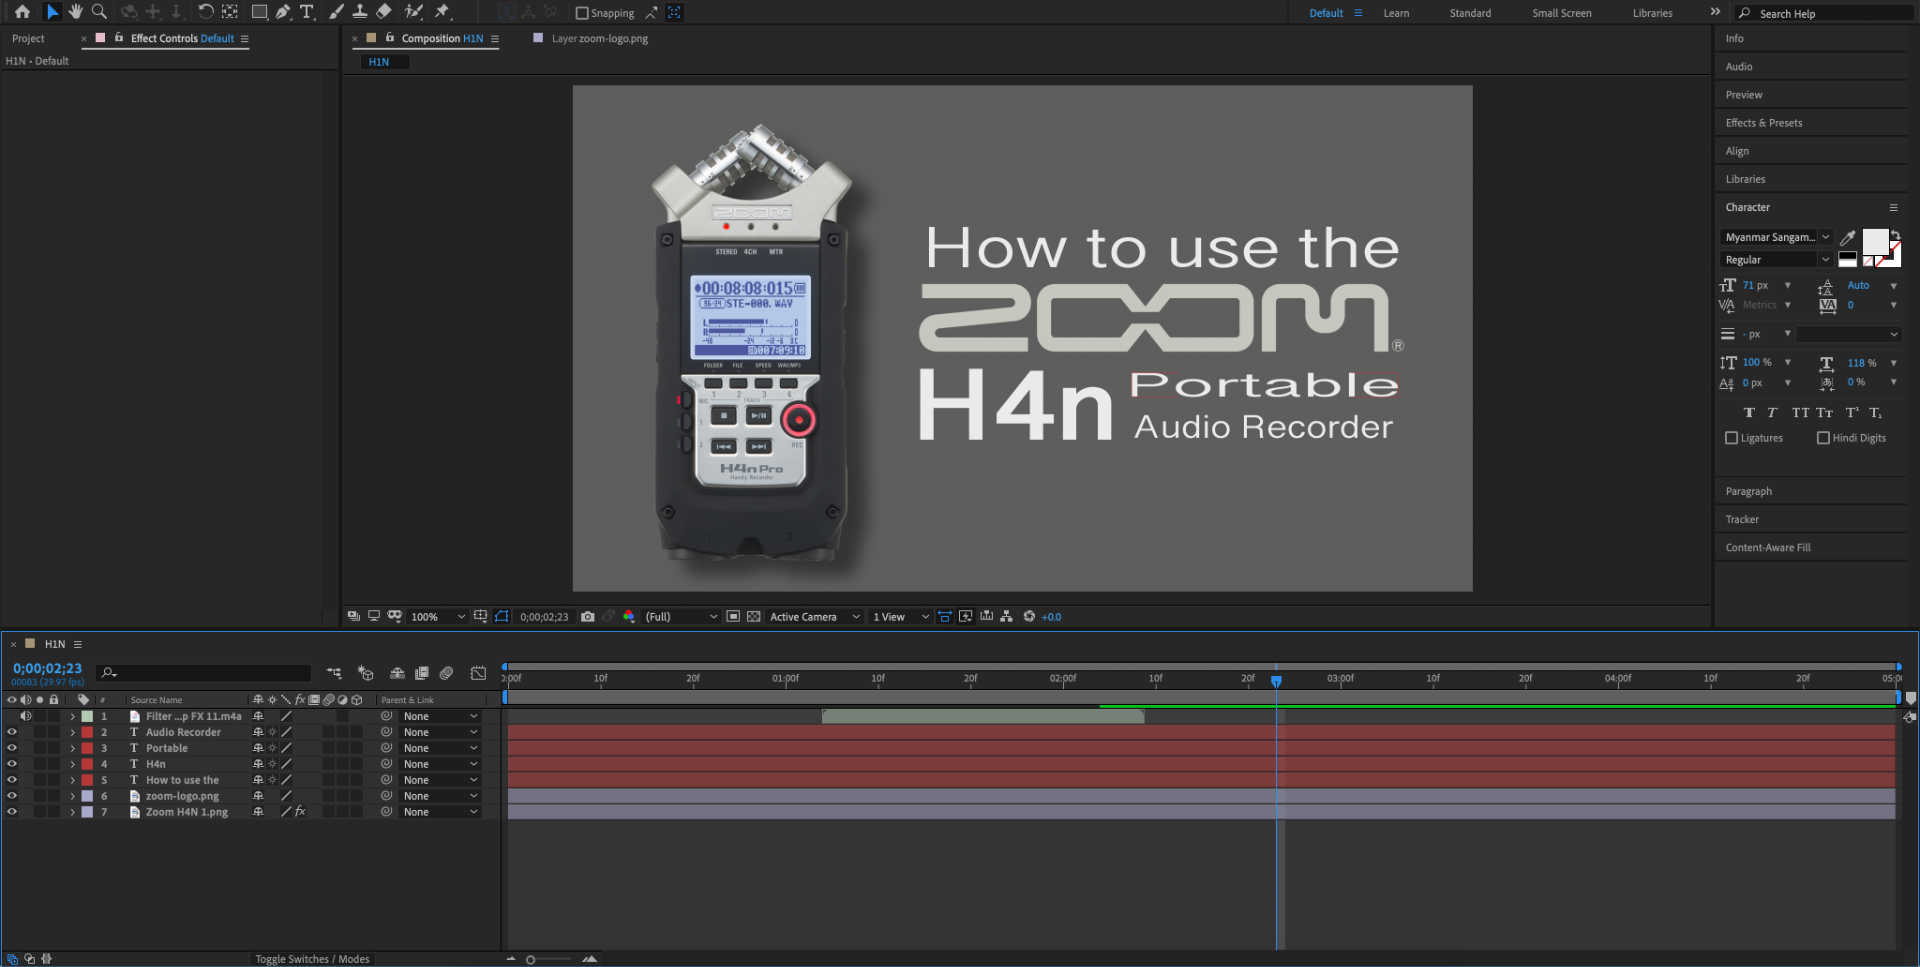This screenshot has width=1920, height=967.
Task: Open the composition mini-flowchart in the timeline
Action: click(x=334, y=673)
